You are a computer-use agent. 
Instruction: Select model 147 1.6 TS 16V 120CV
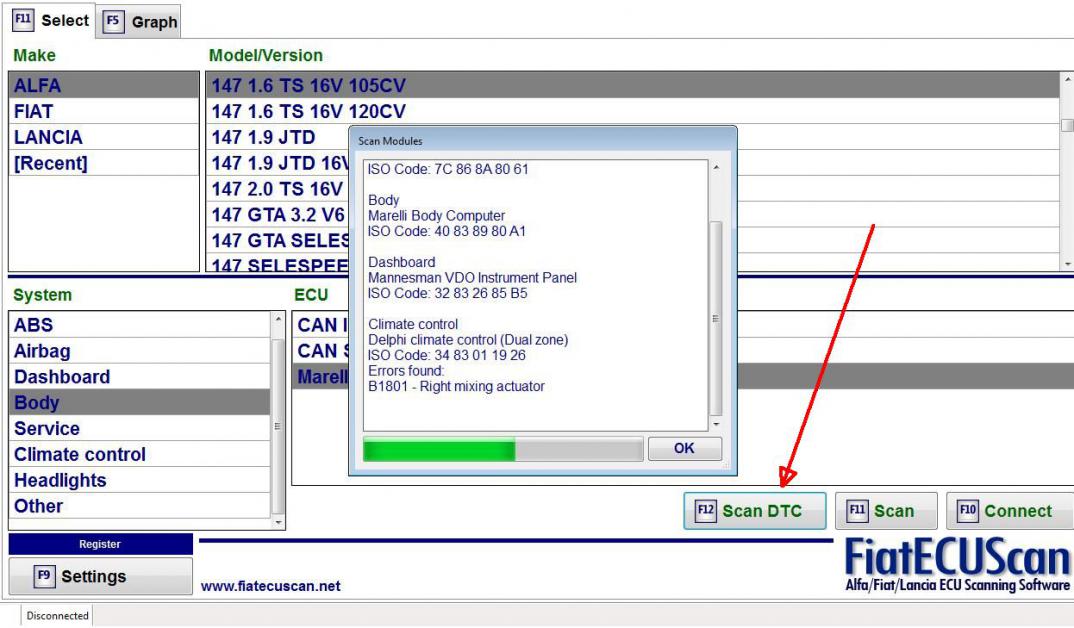tap(633, 111)
